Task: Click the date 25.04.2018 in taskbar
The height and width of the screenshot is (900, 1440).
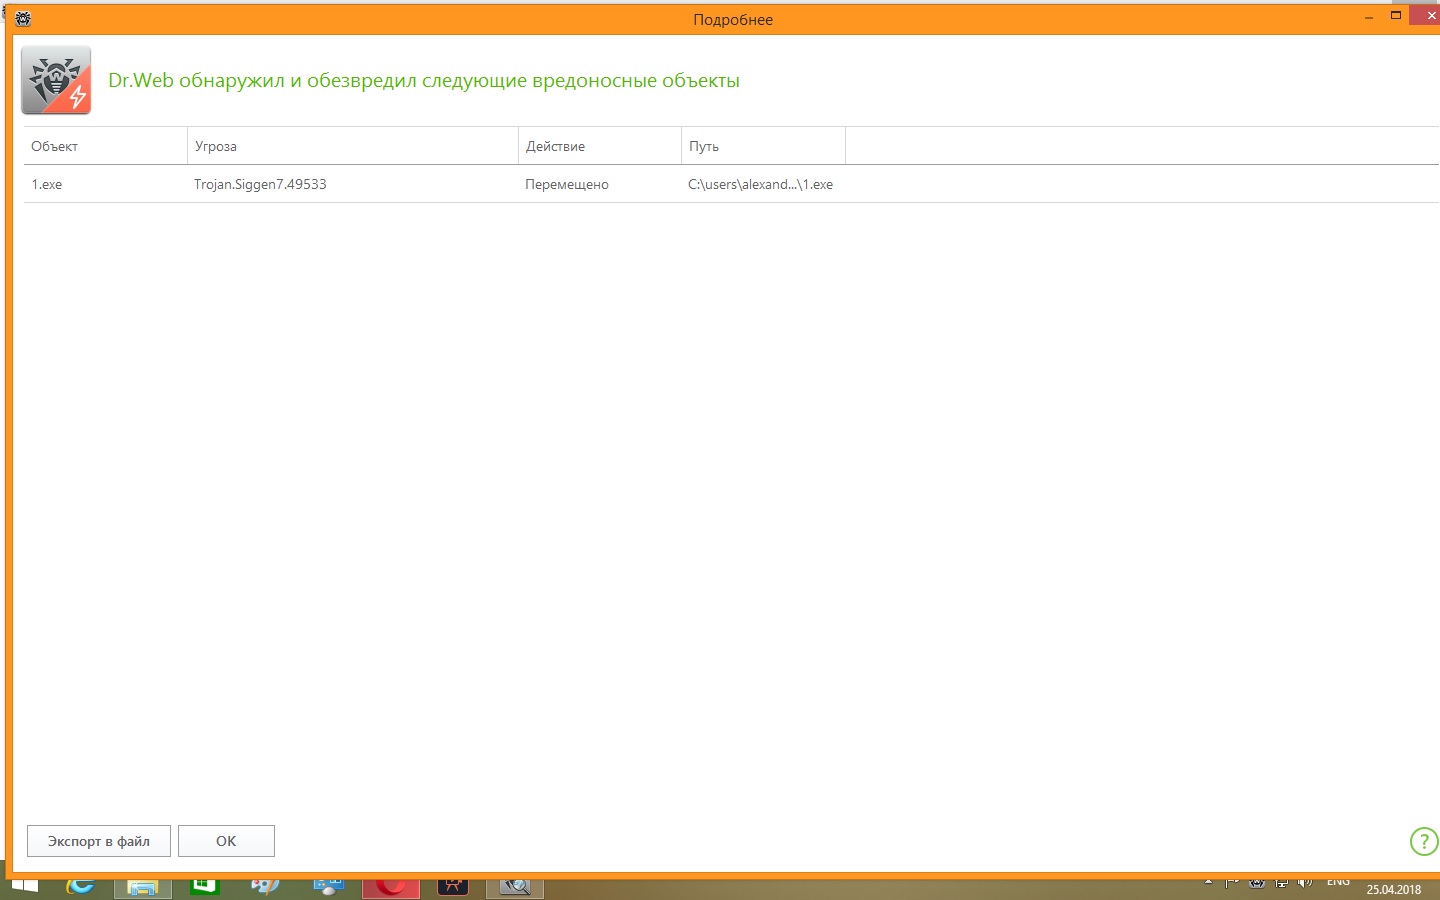Action: click(x=1394, y=889)
